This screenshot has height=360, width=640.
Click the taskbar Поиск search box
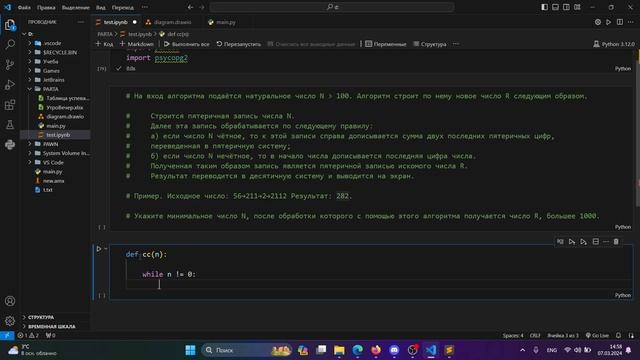[x=247, y=350]
